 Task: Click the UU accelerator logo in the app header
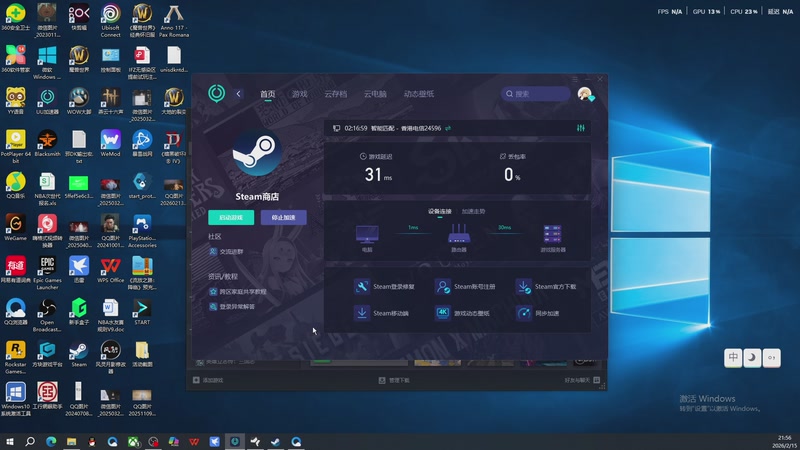coord(216,93)
